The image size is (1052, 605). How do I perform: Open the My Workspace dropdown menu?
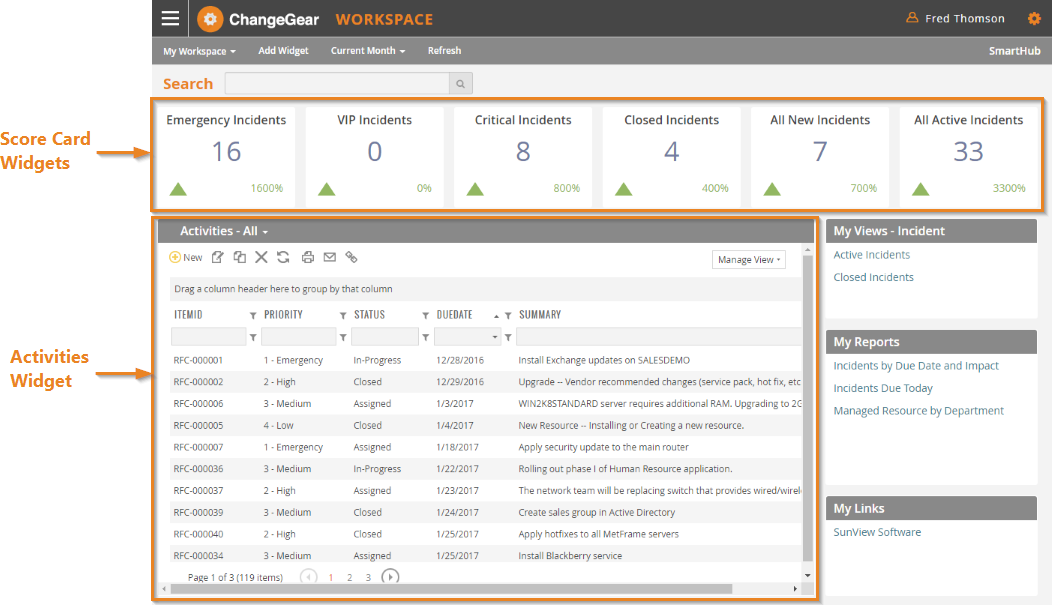199,51
